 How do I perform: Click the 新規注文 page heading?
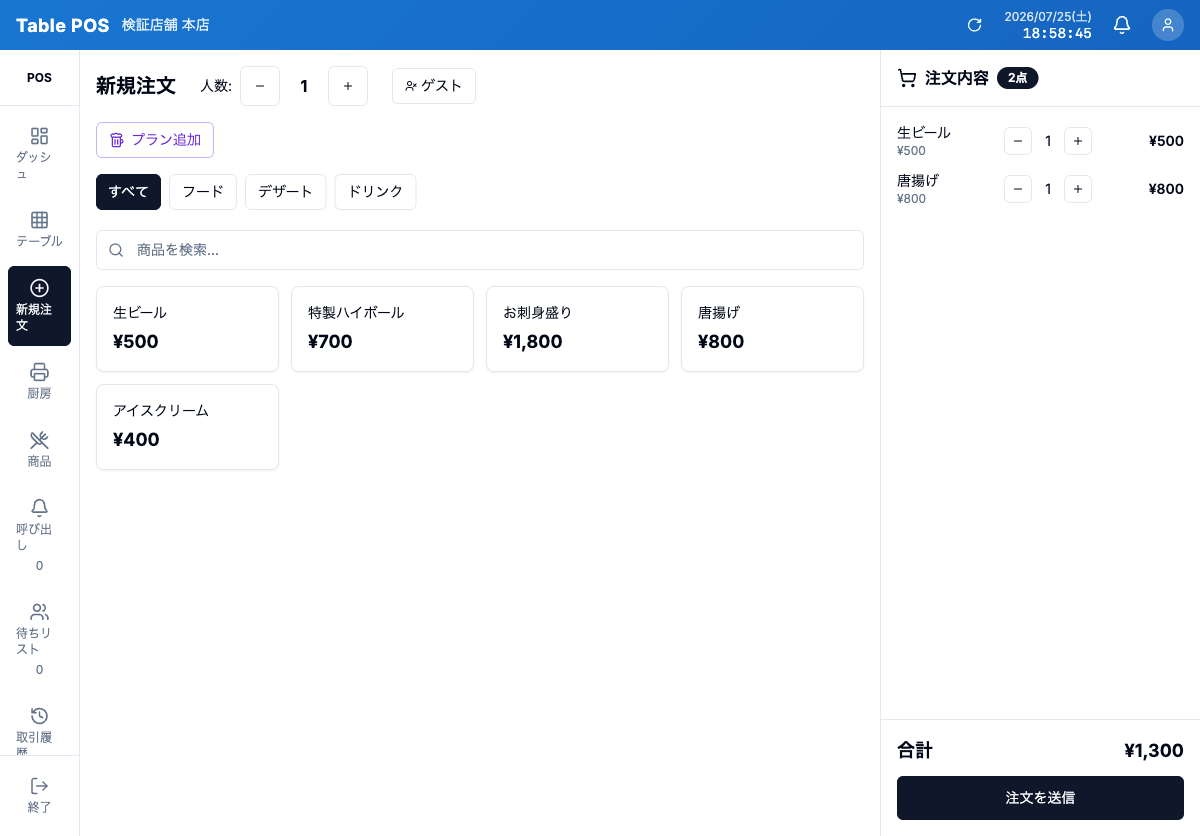tap(136, 86)
